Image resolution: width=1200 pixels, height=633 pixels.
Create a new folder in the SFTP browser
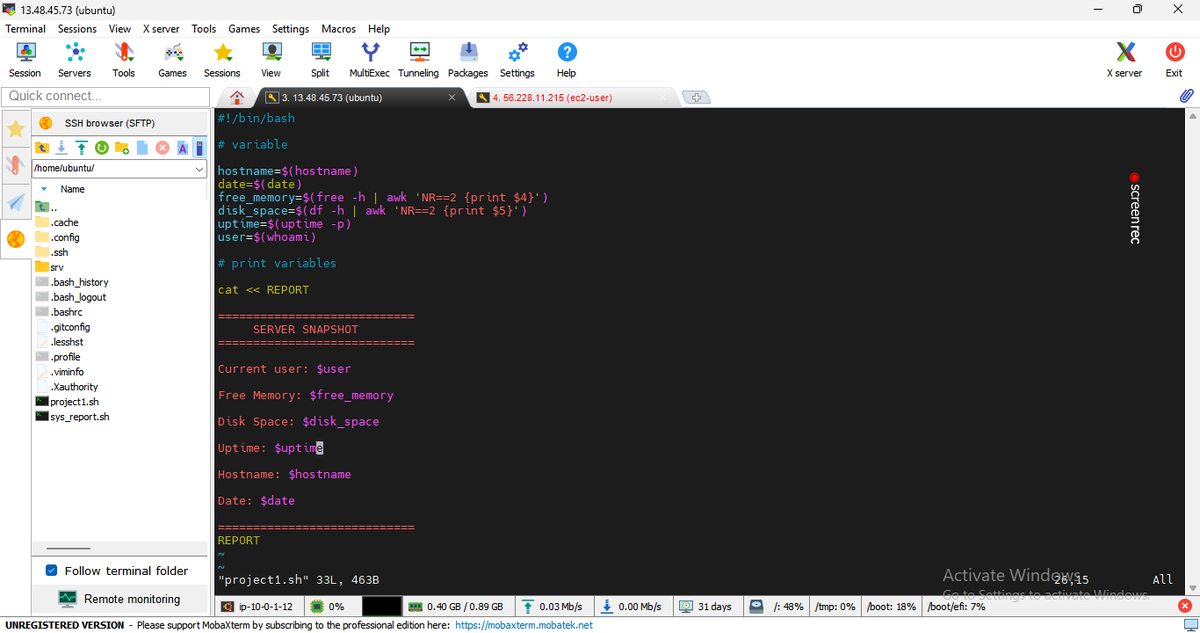(x=122, y=148)
